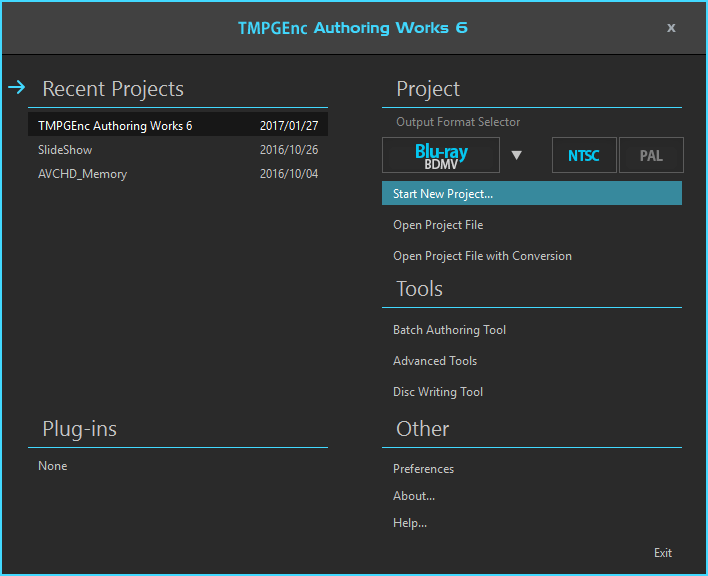Choose Open Project File with Conversion
The width and height of the screenshot is (708, 576).
(x=482, y=256)
